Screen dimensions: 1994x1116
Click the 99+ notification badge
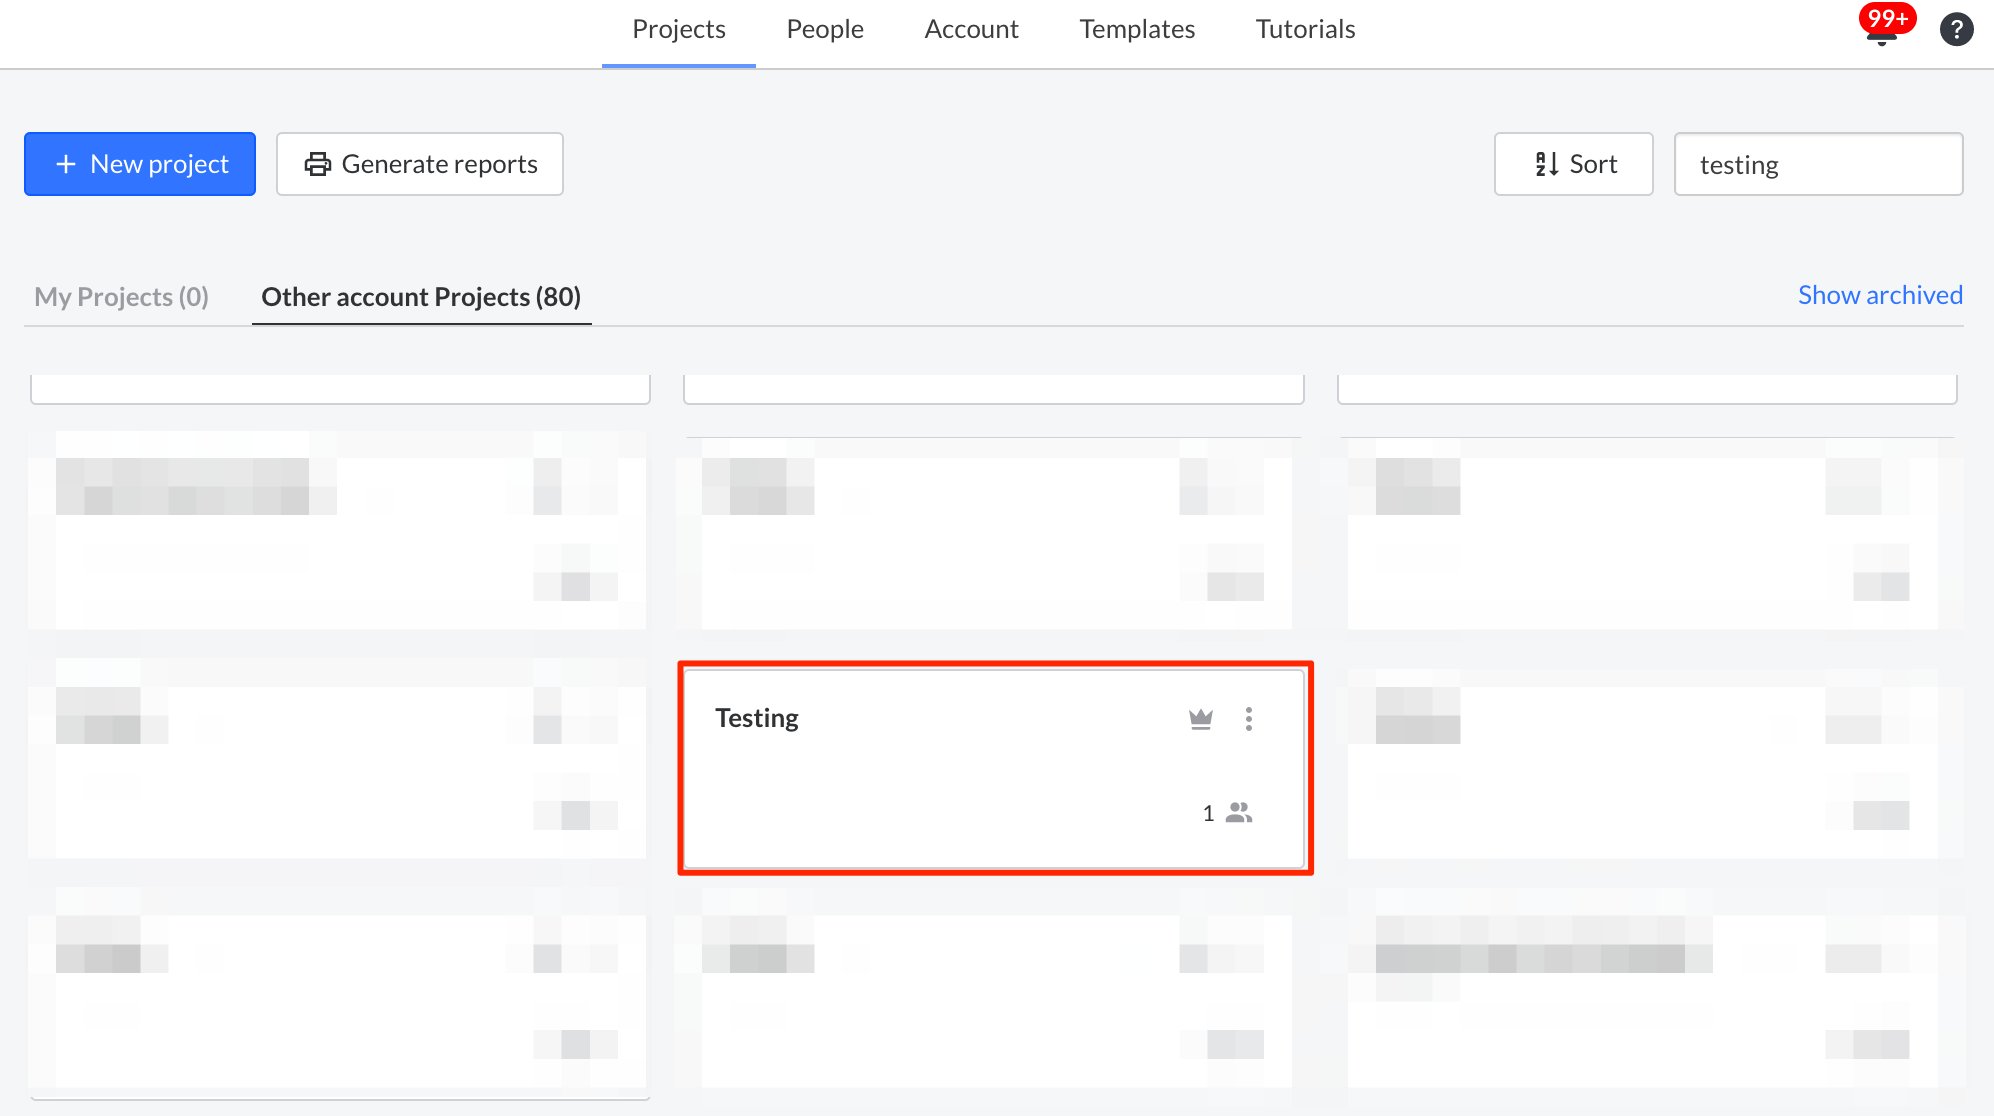(x=1887, y=18)
